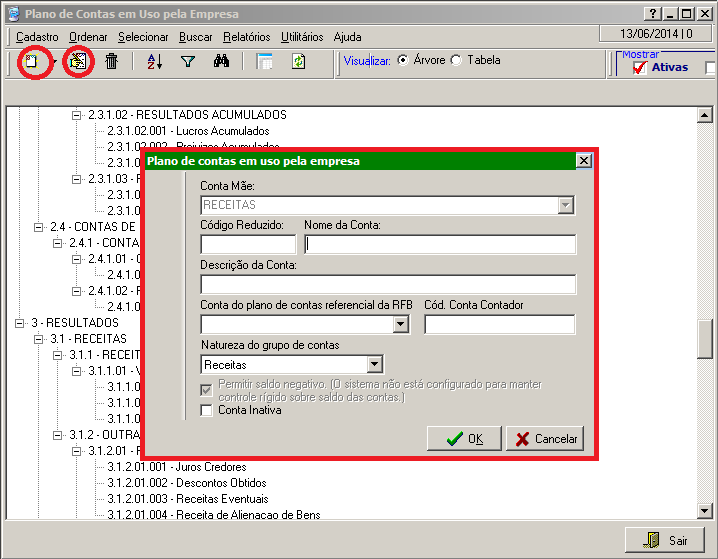Open the Relatórios menu
Image resolution: width=718 pixels, height=559 pixels.
coord(246,37)
